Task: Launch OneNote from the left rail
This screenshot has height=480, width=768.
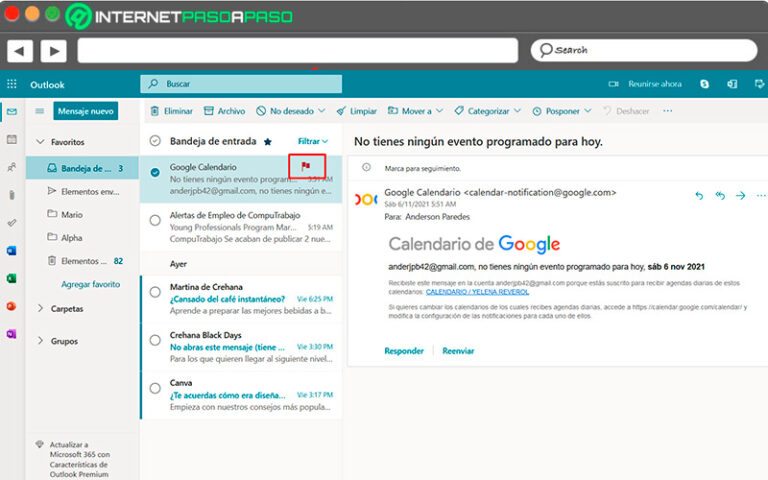Action: pyautogui.click(x=12, y=334)
